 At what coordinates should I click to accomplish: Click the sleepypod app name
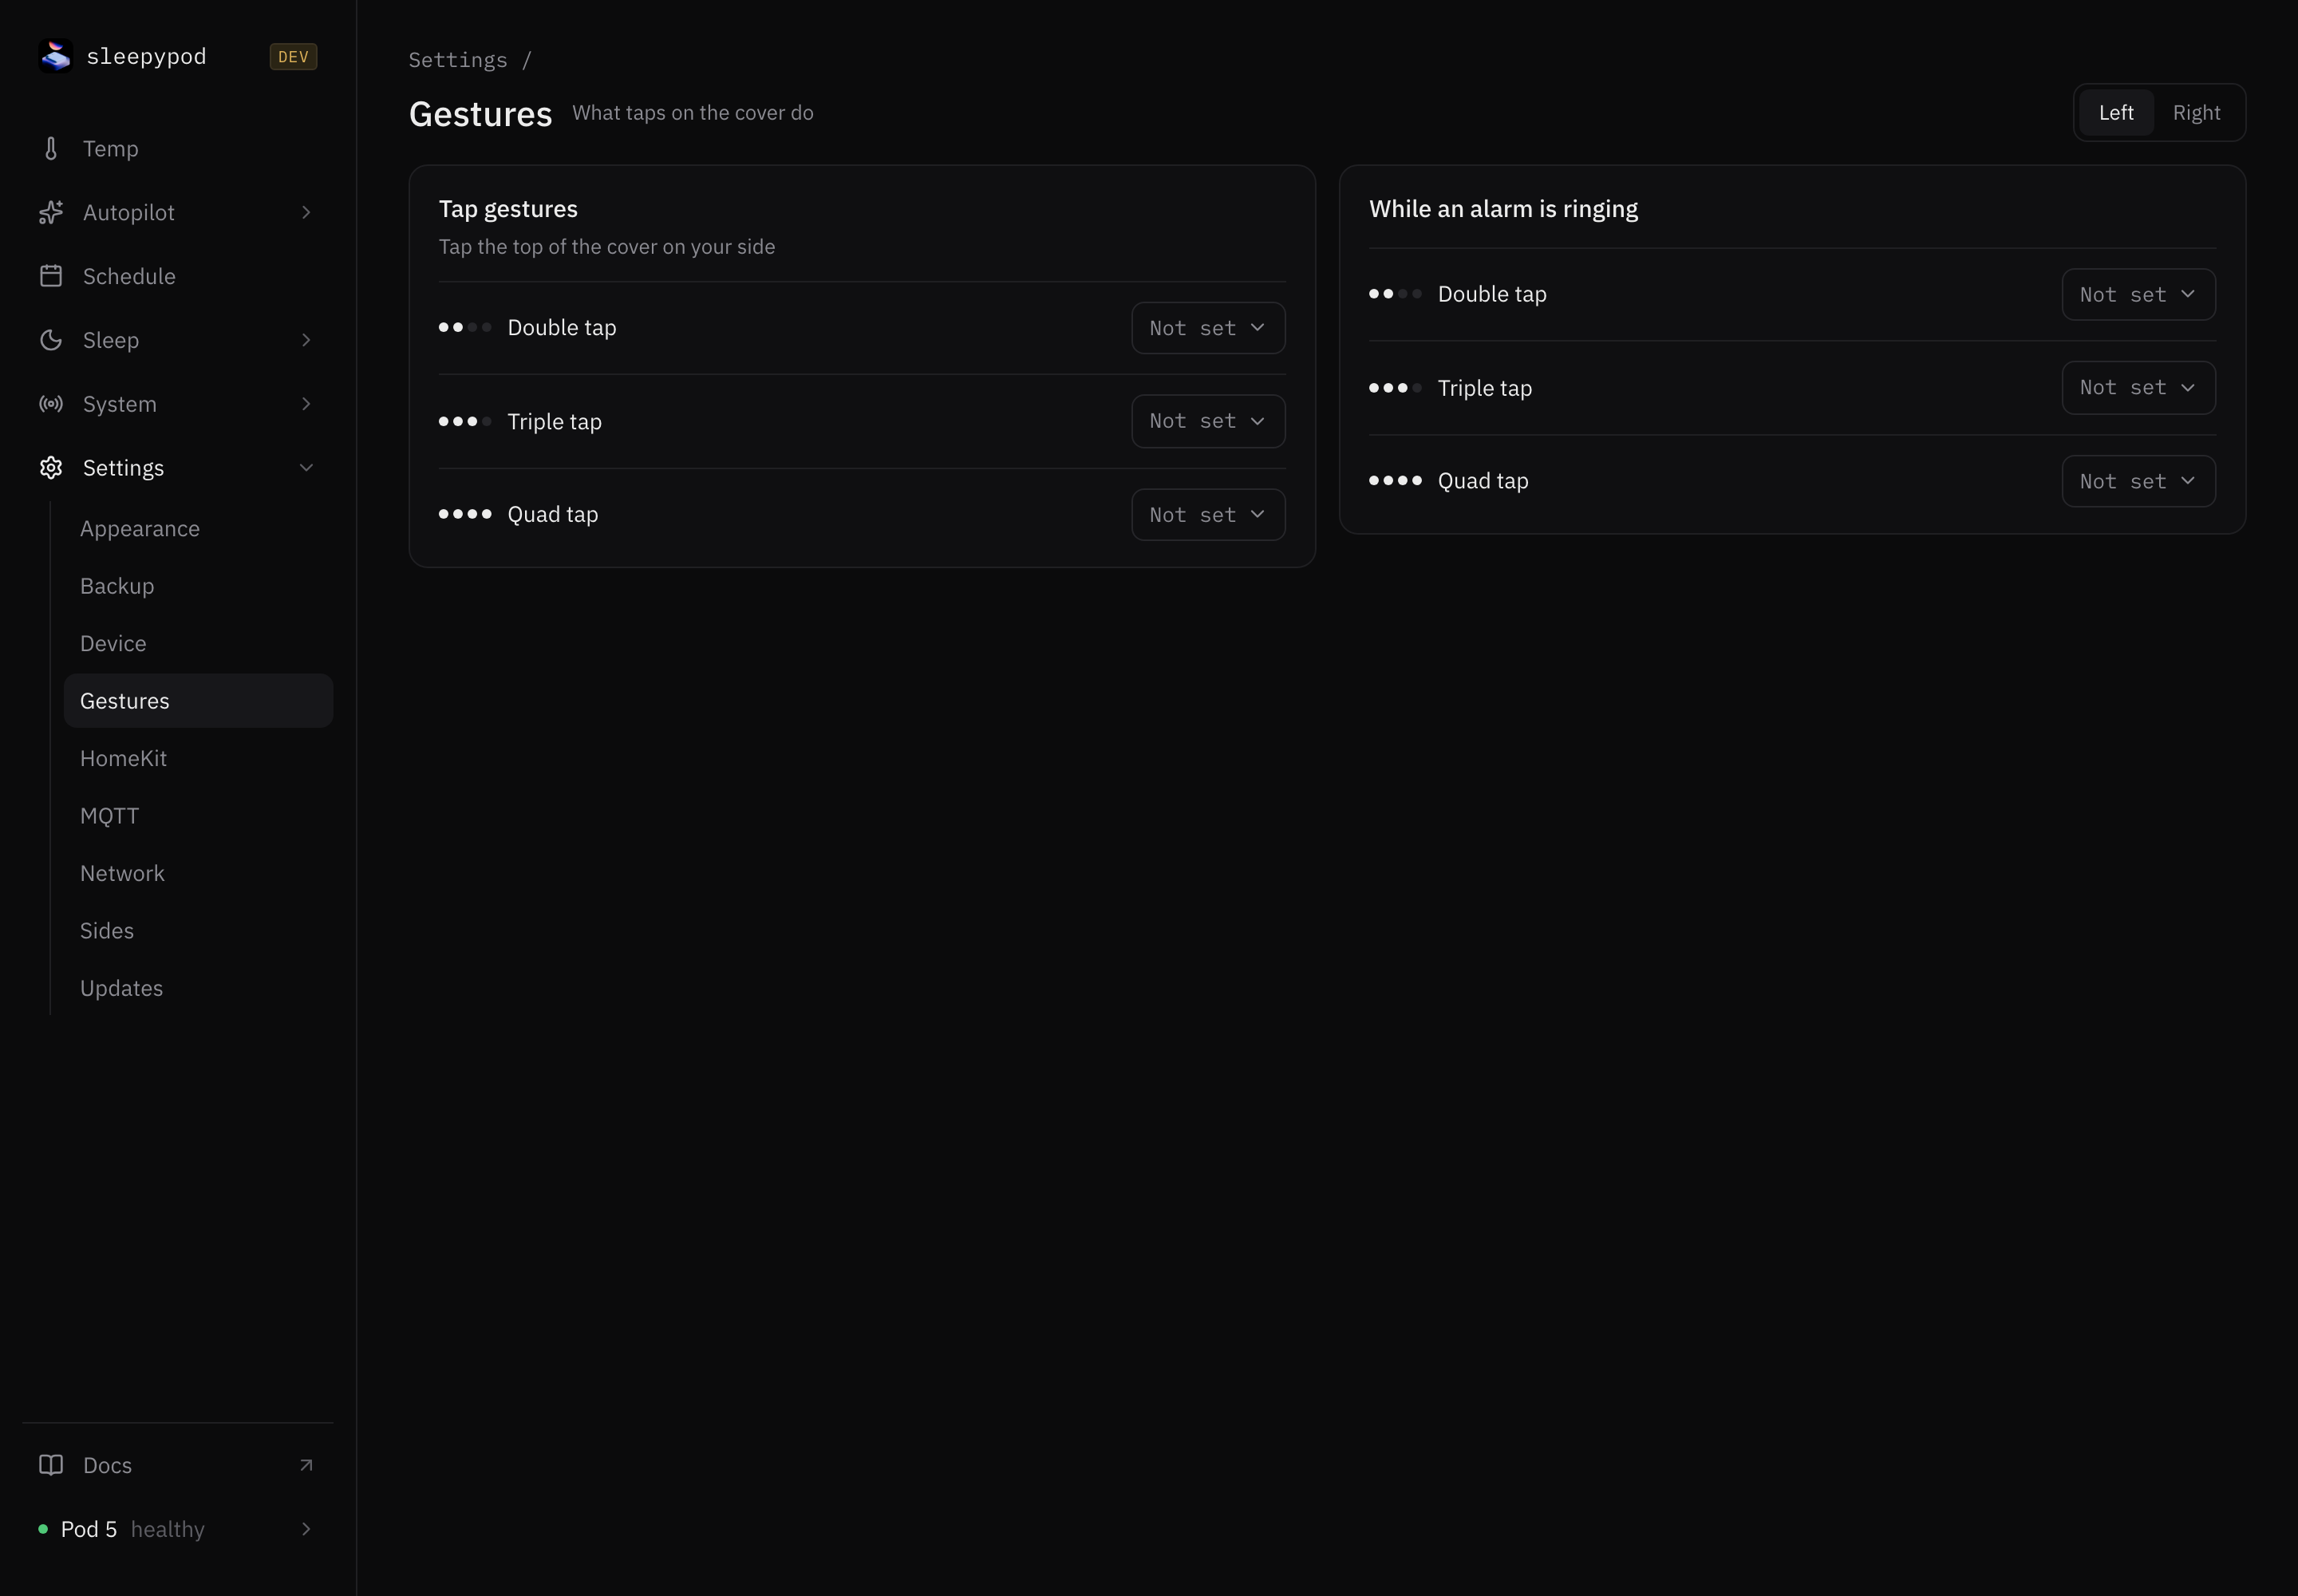pos(146,57)
